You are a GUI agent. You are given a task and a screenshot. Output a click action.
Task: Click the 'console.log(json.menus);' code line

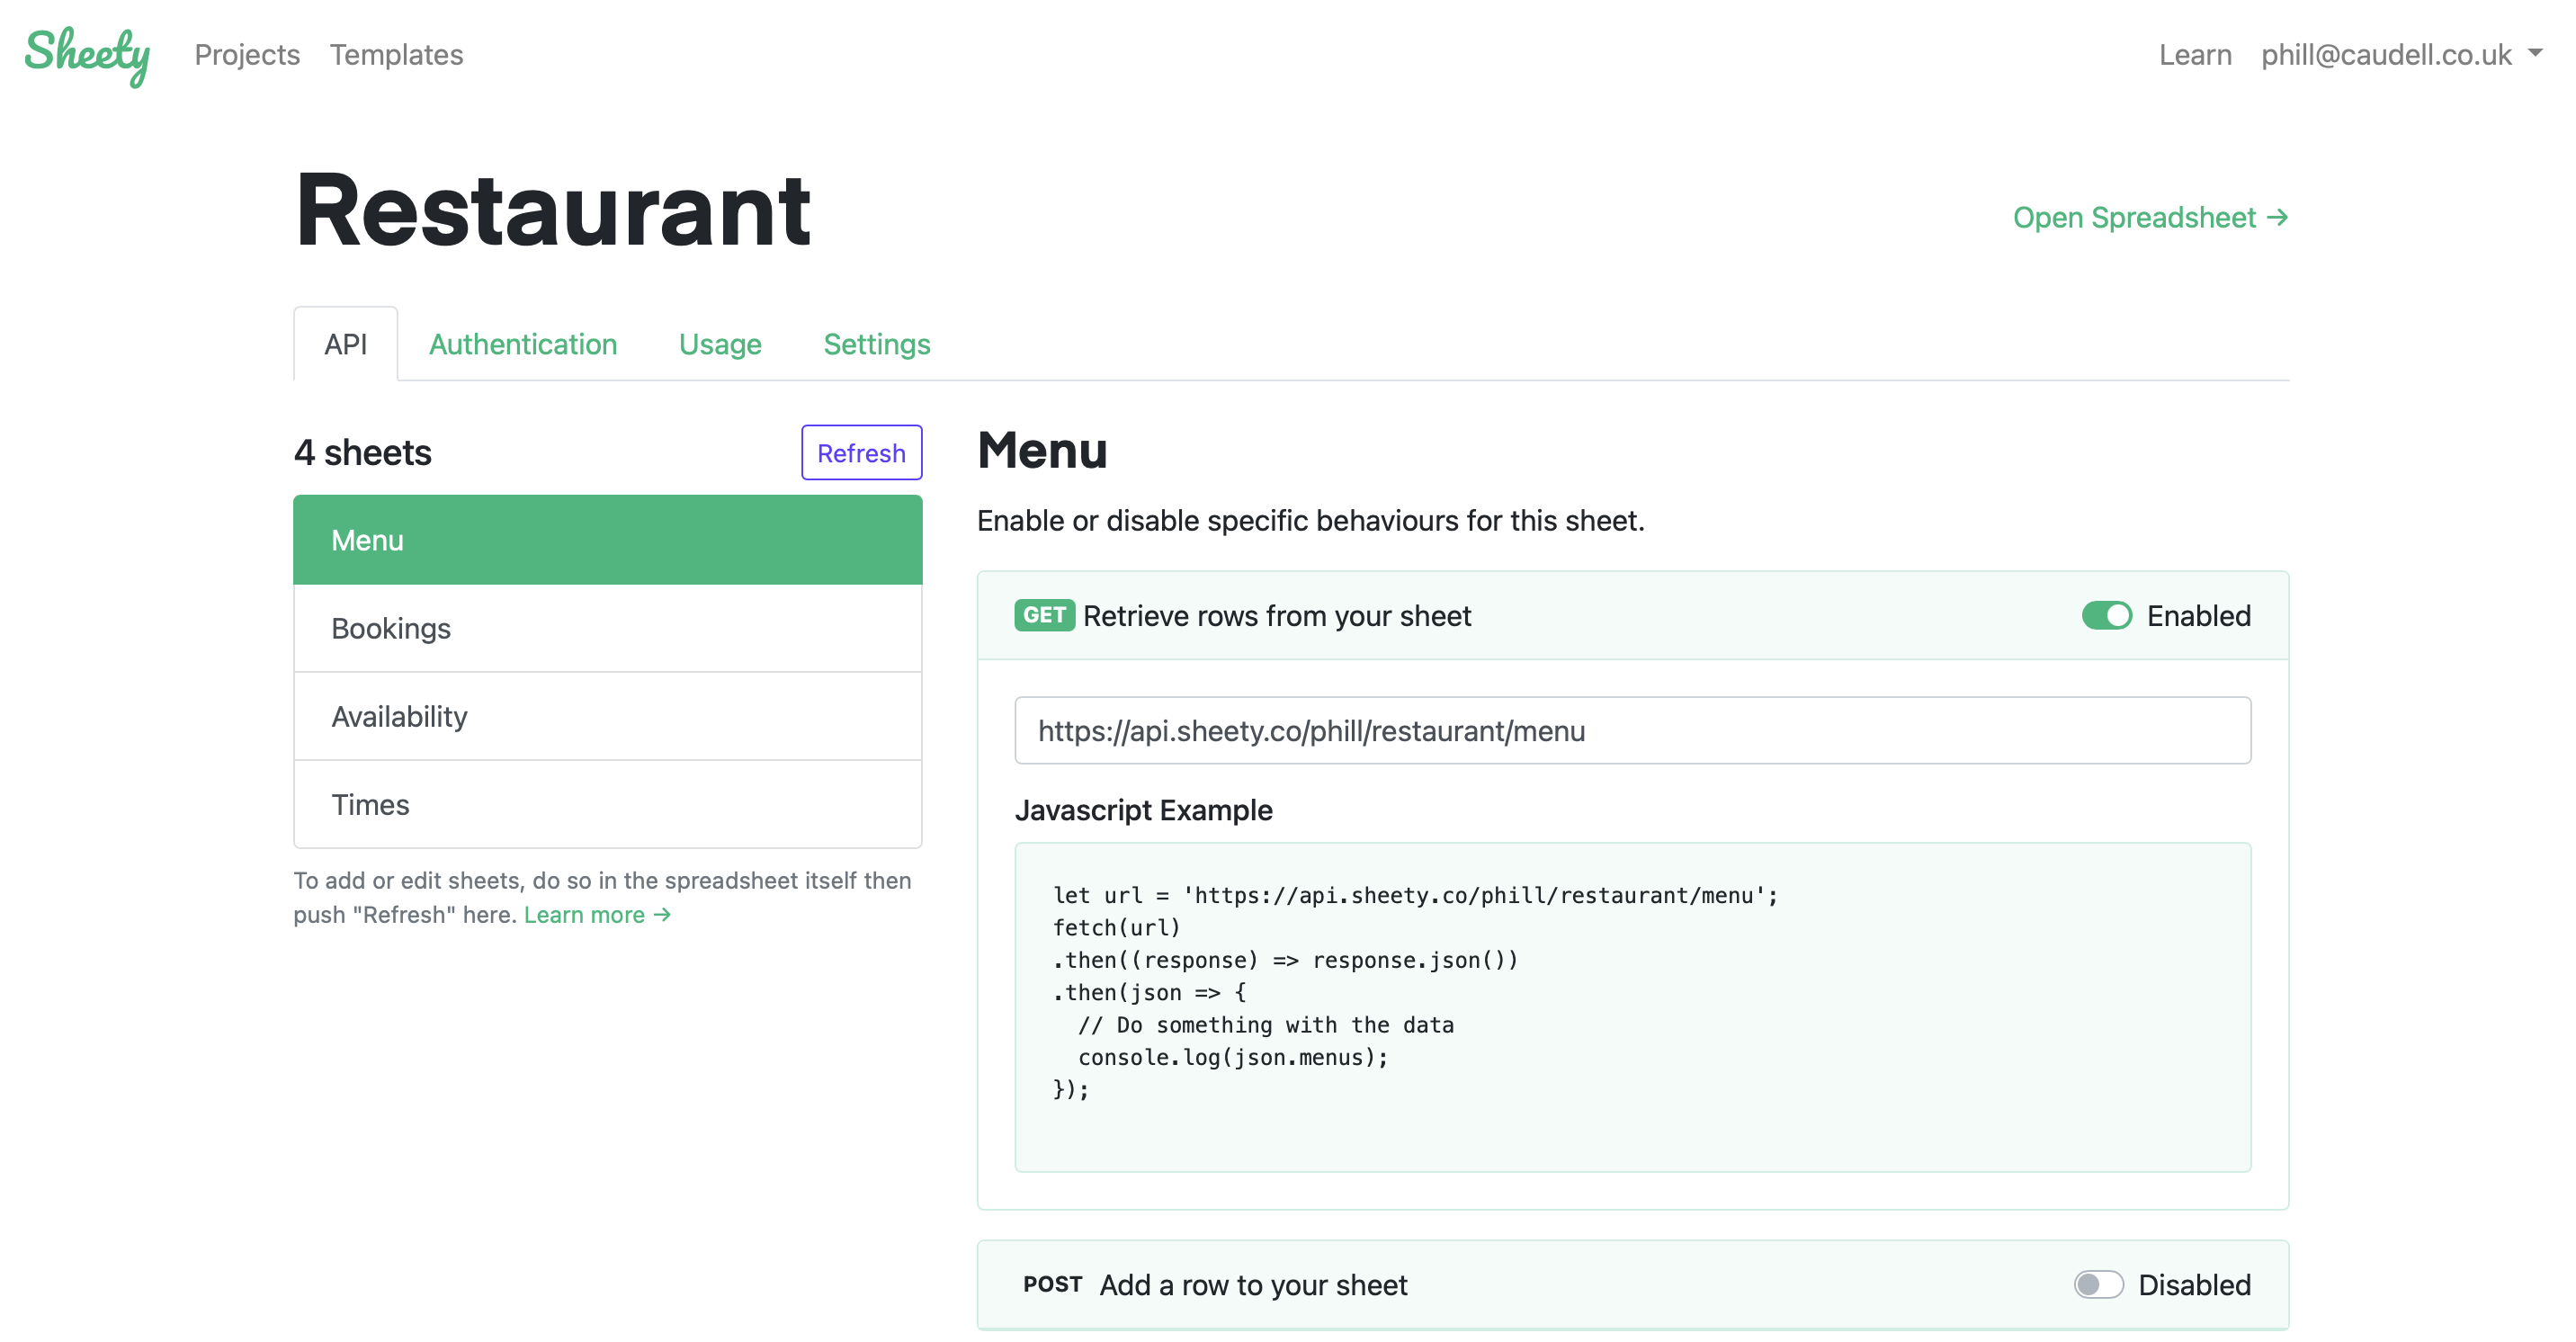1233,1057
